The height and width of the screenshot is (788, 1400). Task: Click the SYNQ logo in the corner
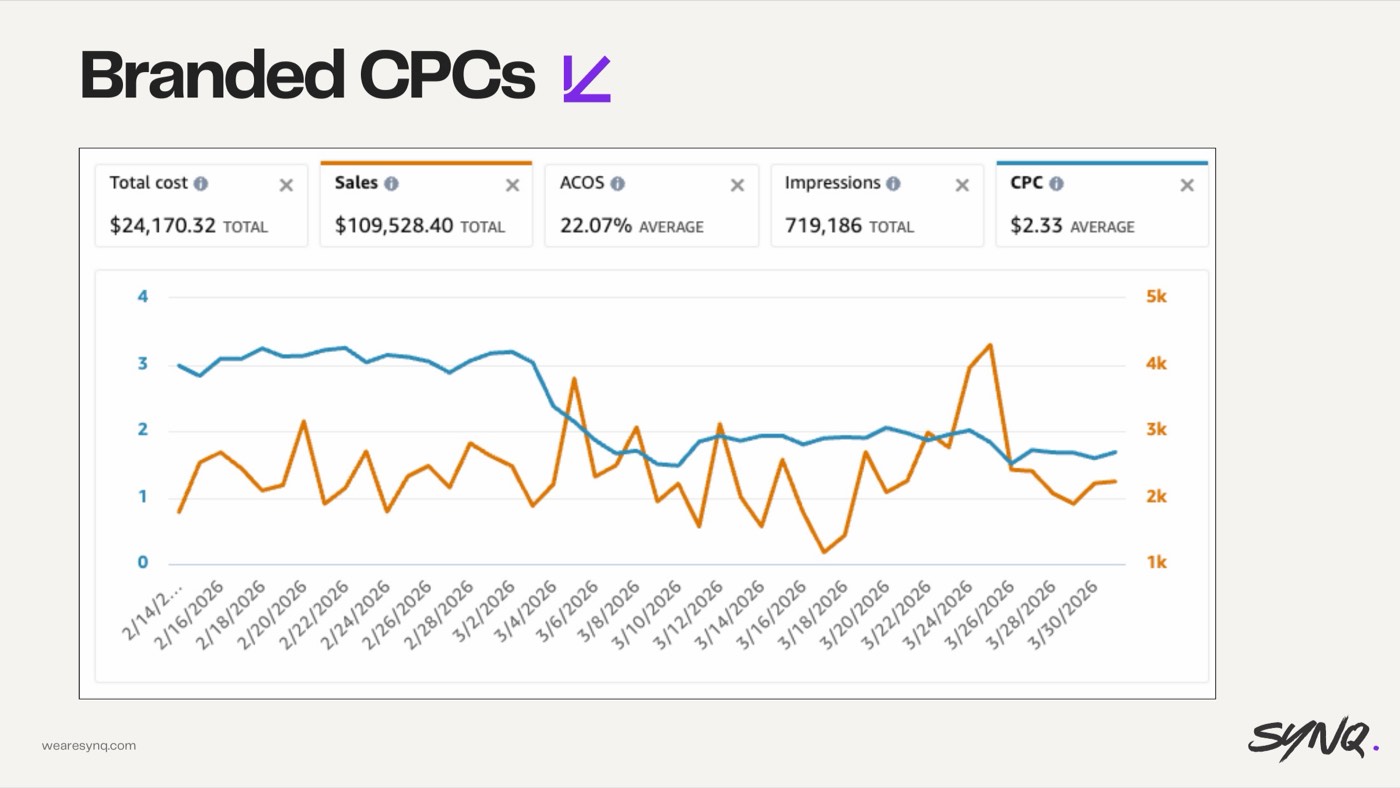[x=1313, y=741]
